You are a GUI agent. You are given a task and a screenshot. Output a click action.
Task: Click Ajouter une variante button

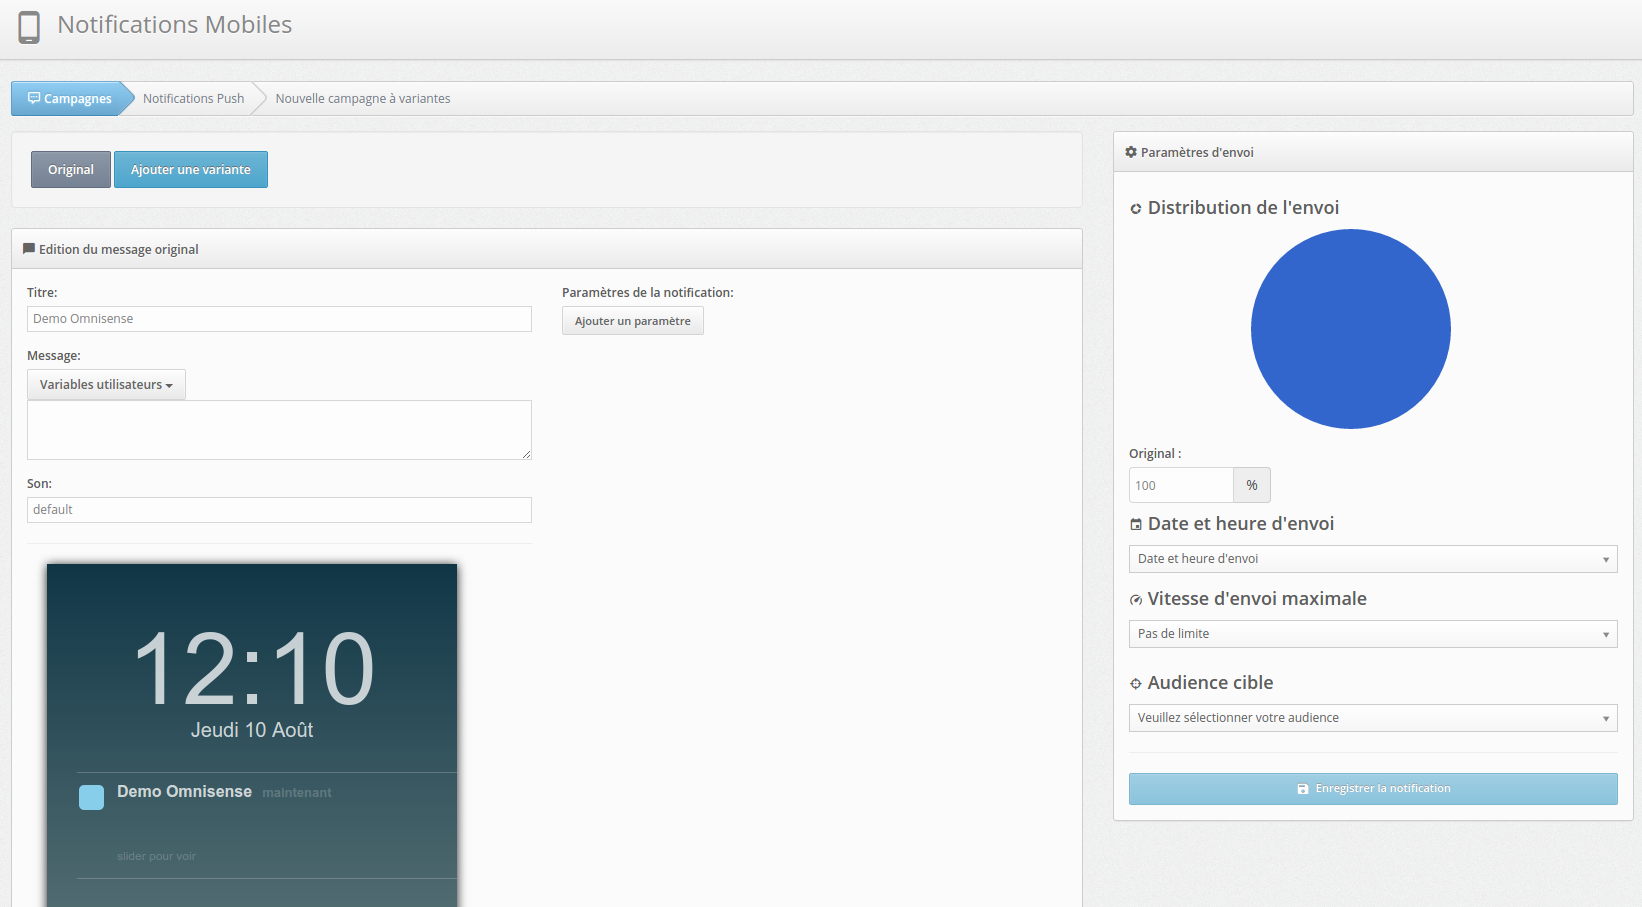(191, 170)
